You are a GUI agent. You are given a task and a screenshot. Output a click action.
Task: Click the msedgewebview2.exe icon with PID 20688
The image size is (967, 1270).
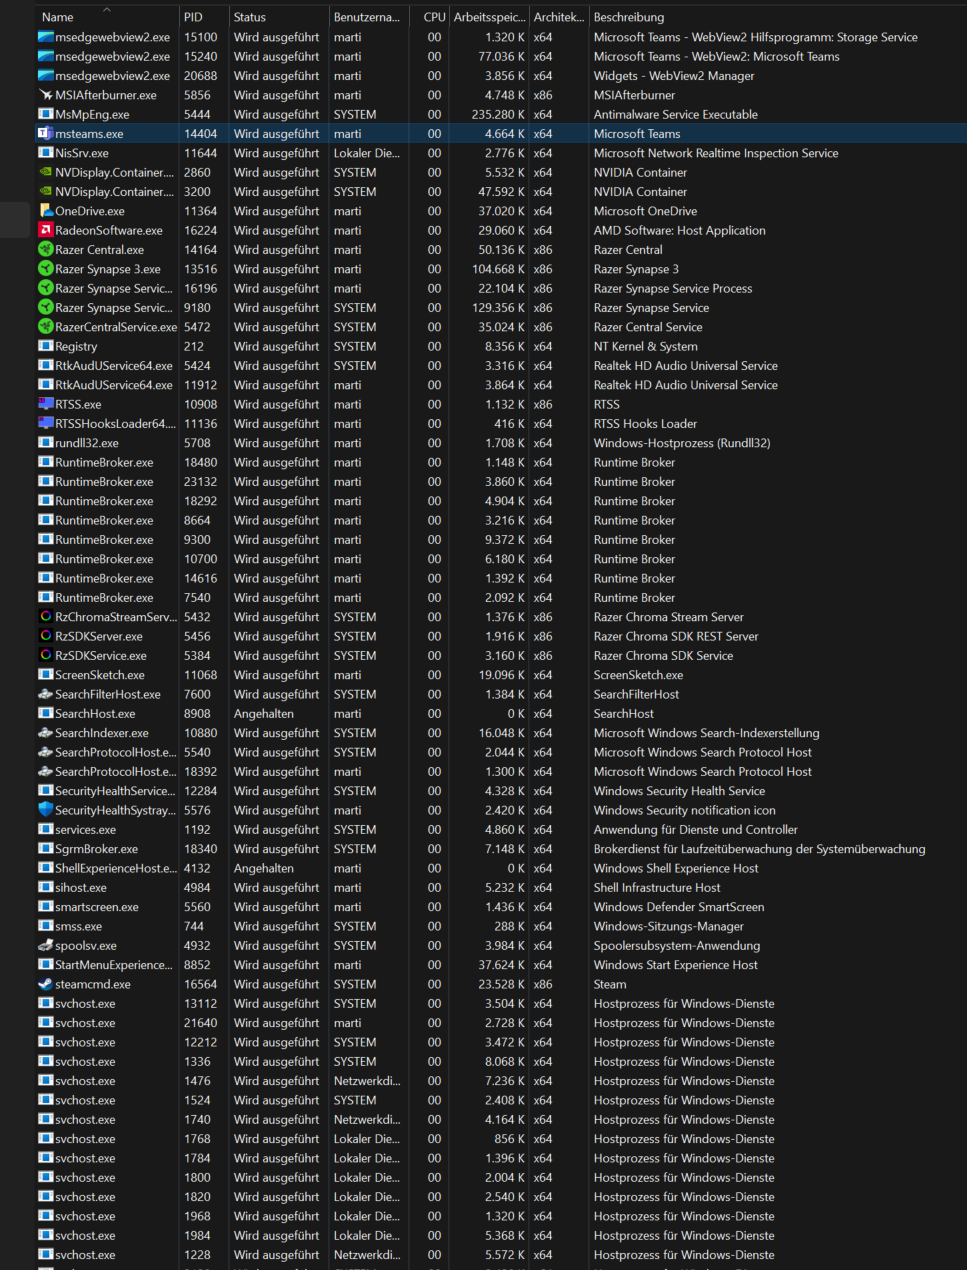(45, 75)
